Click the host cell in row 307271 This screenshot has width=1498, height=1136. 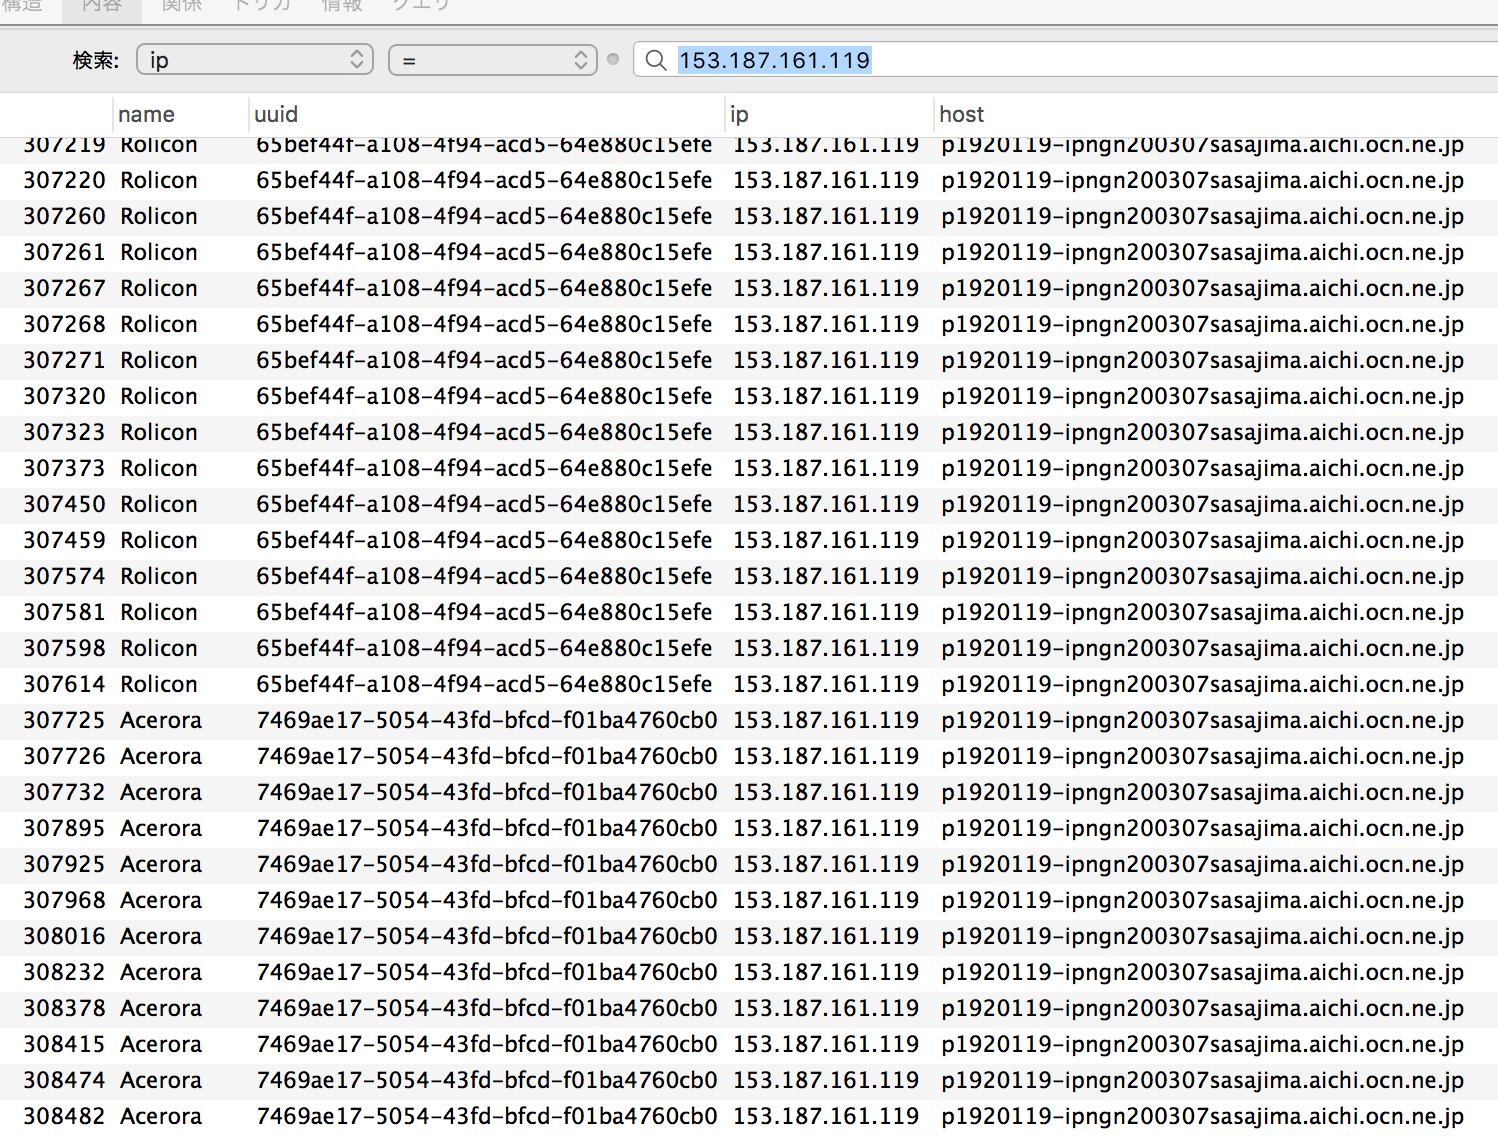[x=1202, y=360]
